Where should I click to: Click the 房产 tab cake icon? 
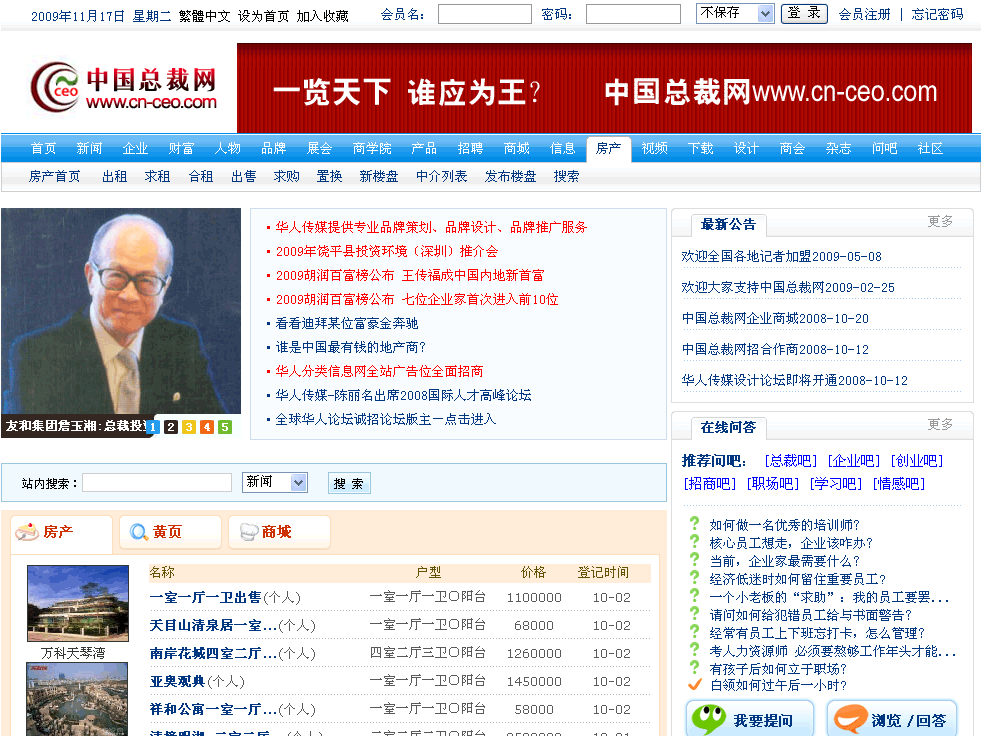click(27, 532)
